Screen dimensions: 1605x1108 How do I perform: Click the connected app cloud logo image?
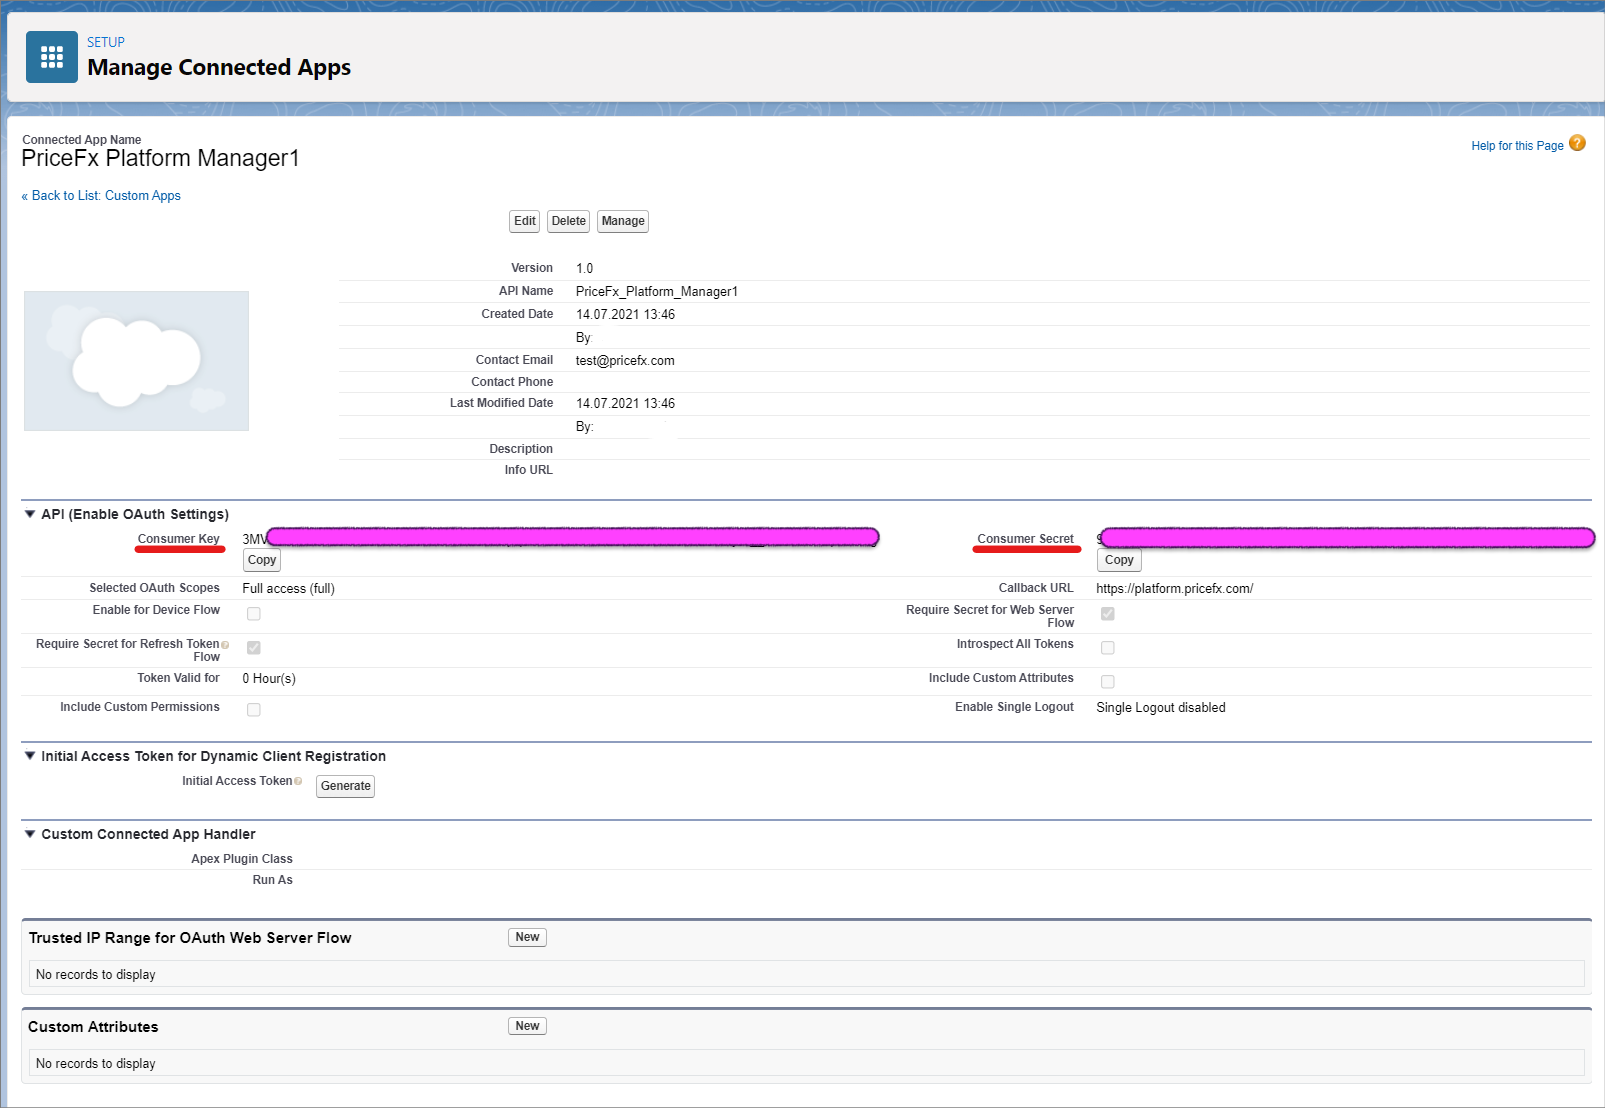[136, 361]
